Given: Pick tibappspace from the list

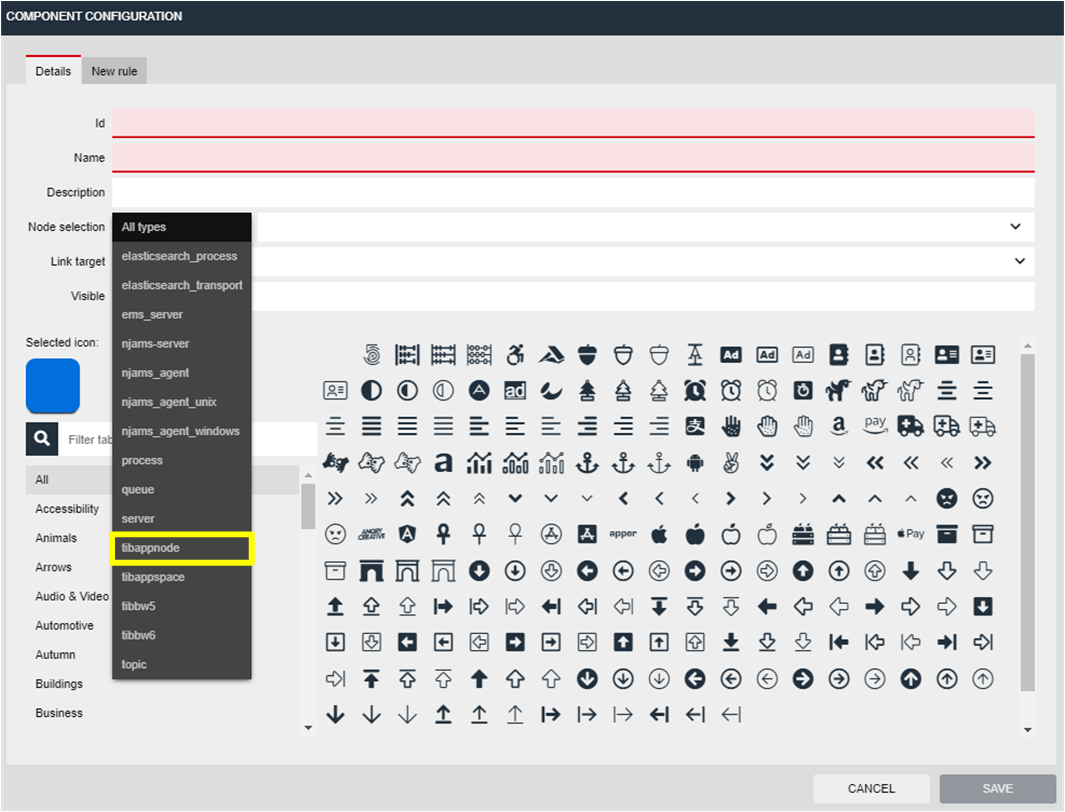Looking at the screenshot, I should coord(181,577).
